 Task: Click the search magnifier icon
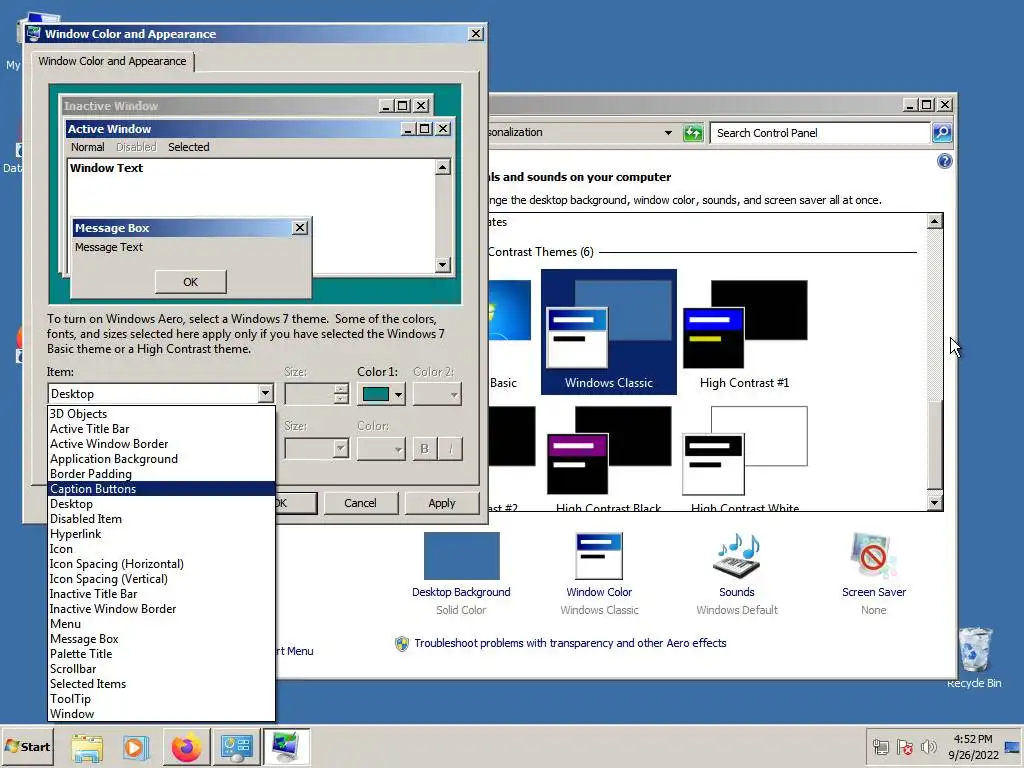coord(942,133)
